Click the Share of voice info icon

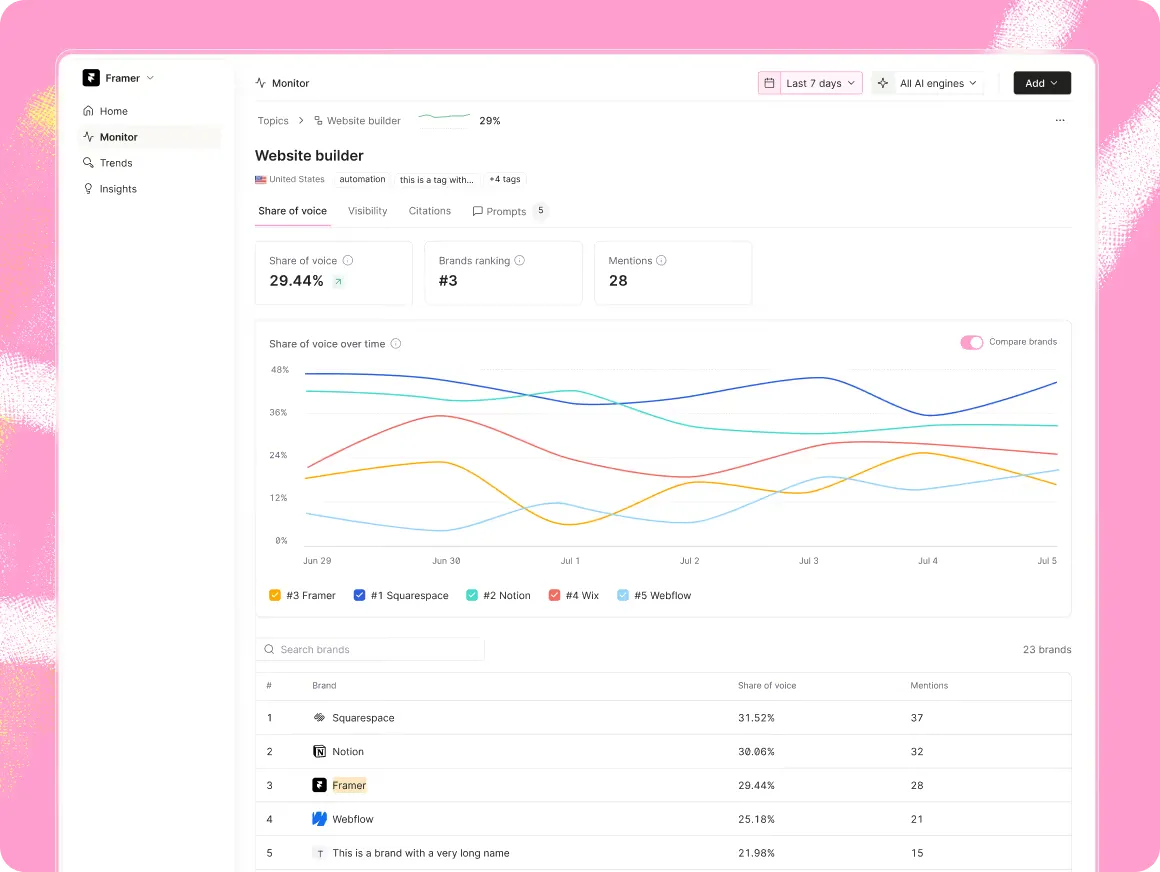click(348, 260)
